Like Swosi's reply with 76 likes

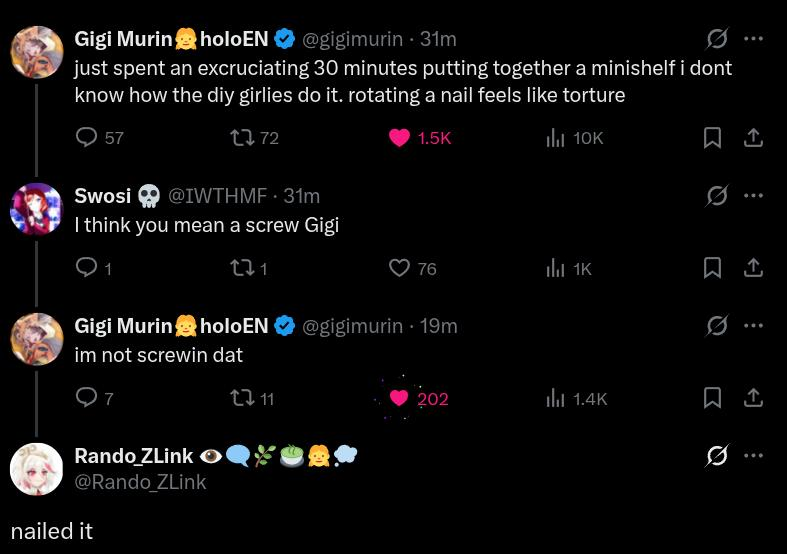click(x=400, y=268)
